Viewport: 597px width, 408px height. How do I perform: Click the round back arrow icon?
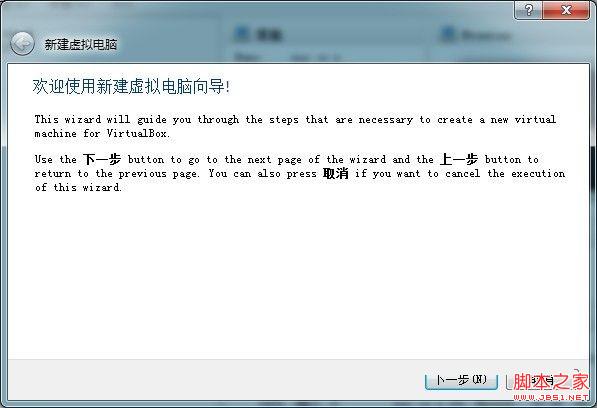[x=22, y=43]
